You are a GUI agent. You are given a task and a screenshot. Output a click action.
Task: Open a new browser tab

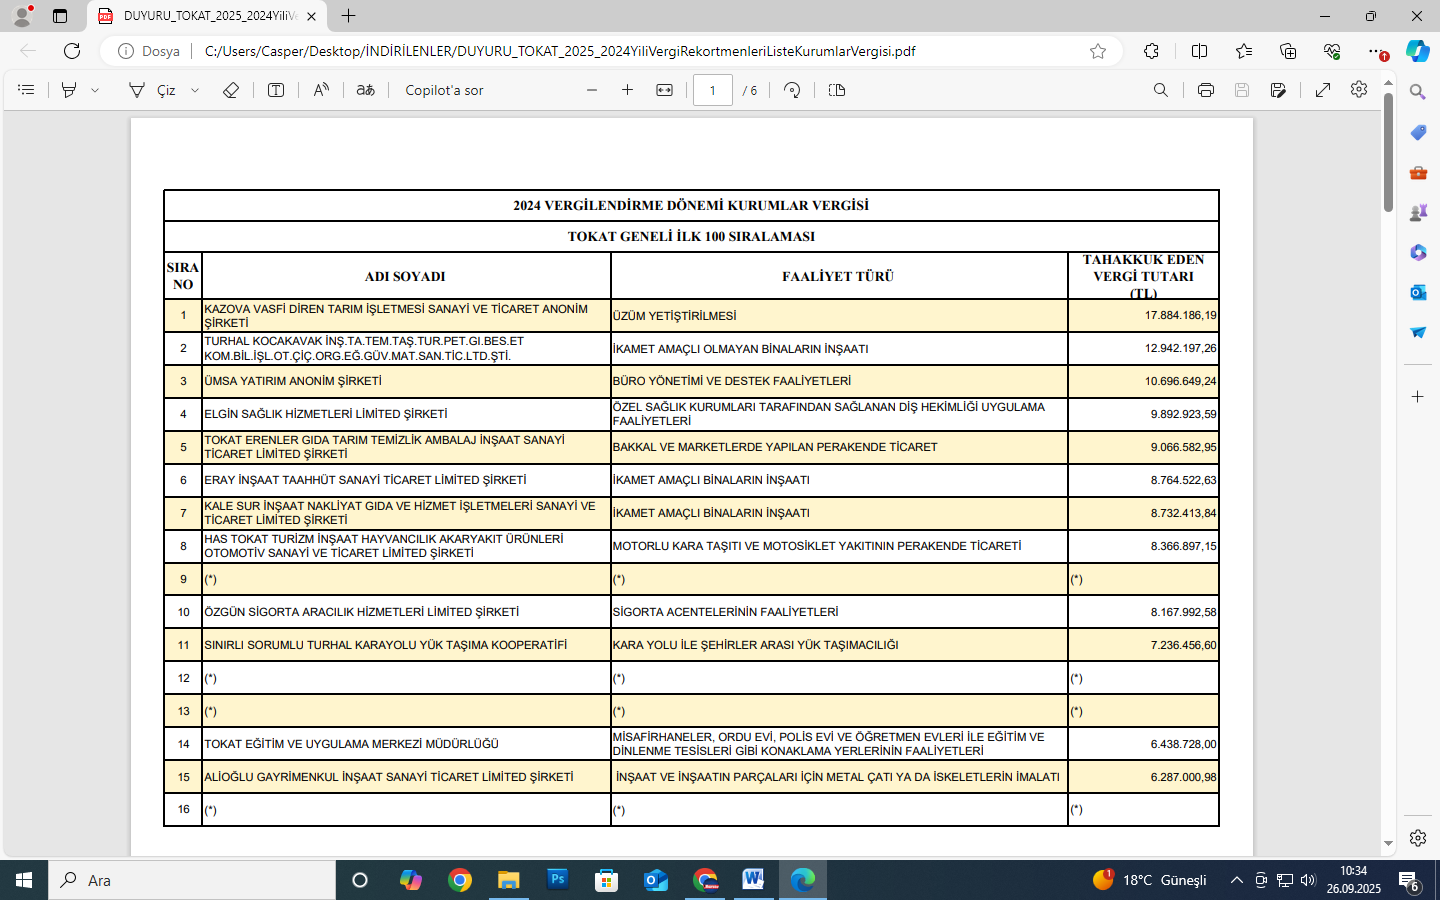[x=348, y=16]
